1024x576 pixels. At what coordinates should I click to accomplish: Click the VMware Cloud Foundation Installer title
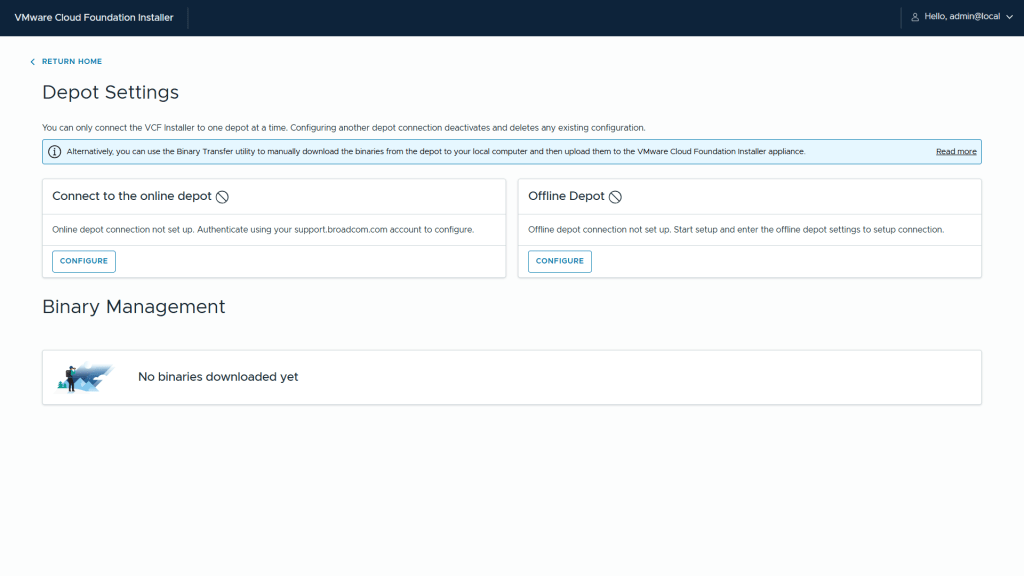[x=94, y=17]
